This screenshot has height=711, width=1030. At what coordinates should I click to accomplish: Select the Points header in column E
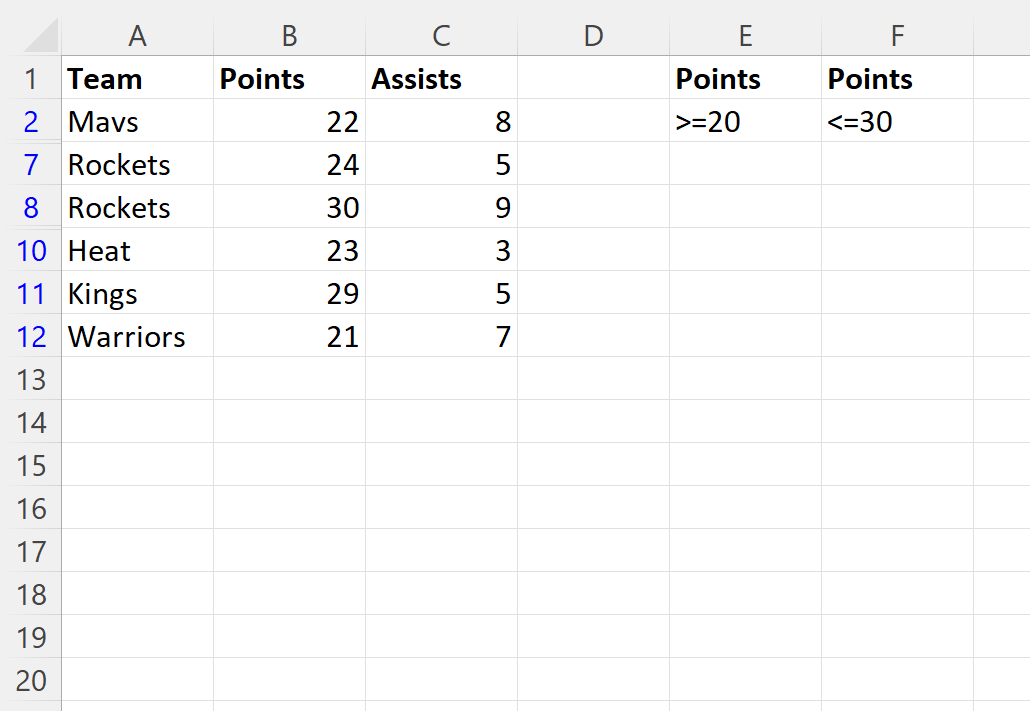(745, 79)
